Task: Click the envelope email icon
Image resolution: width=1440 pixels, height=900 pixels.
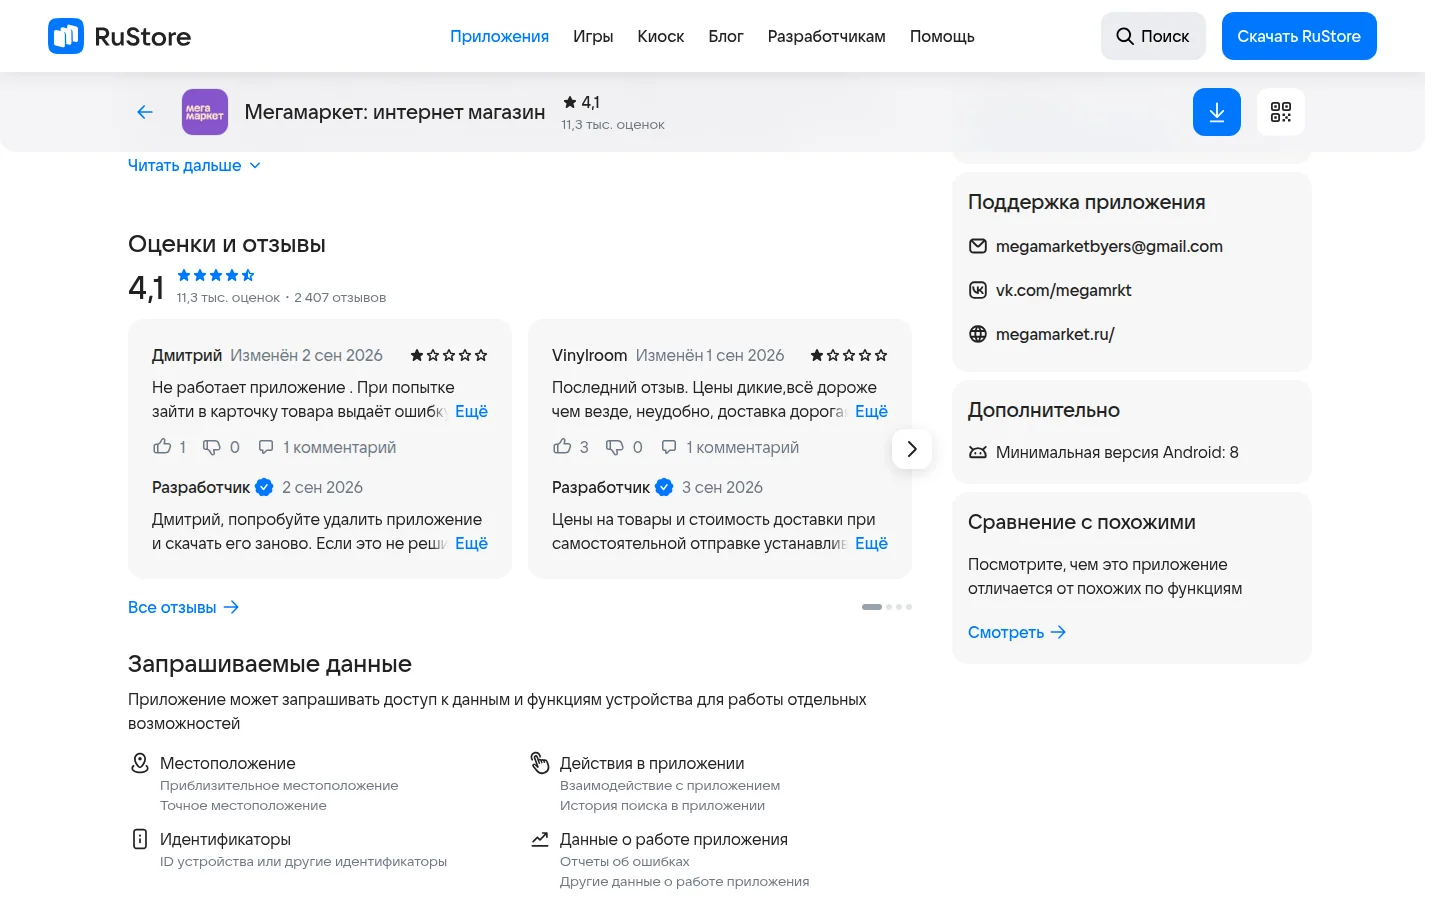Action: (x=978, y=246)
